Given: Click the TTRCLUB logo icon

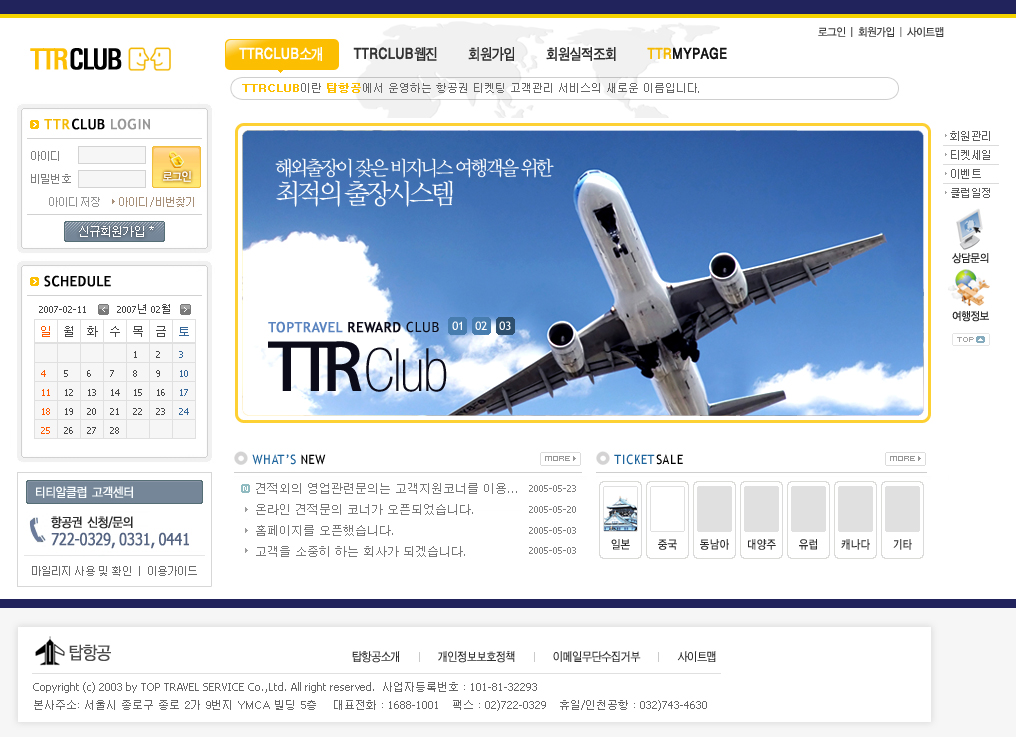Looking at the screenshot, I should click(x=100, y=59).
